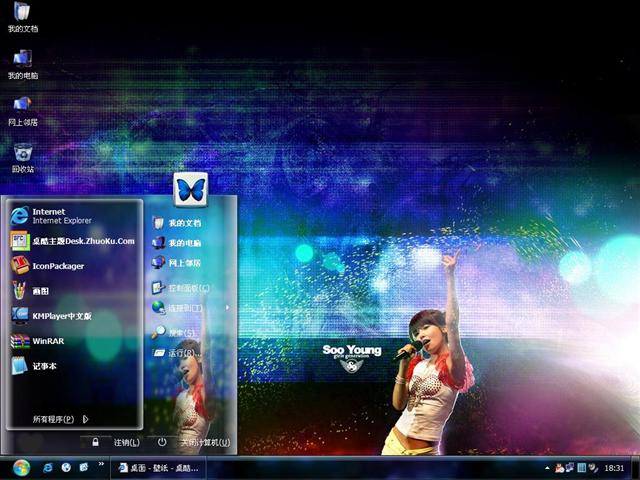Image resolution: width=640 pixels, height=480 pixels.
Task: Click the power symbol icon
Action: [162, 442]
